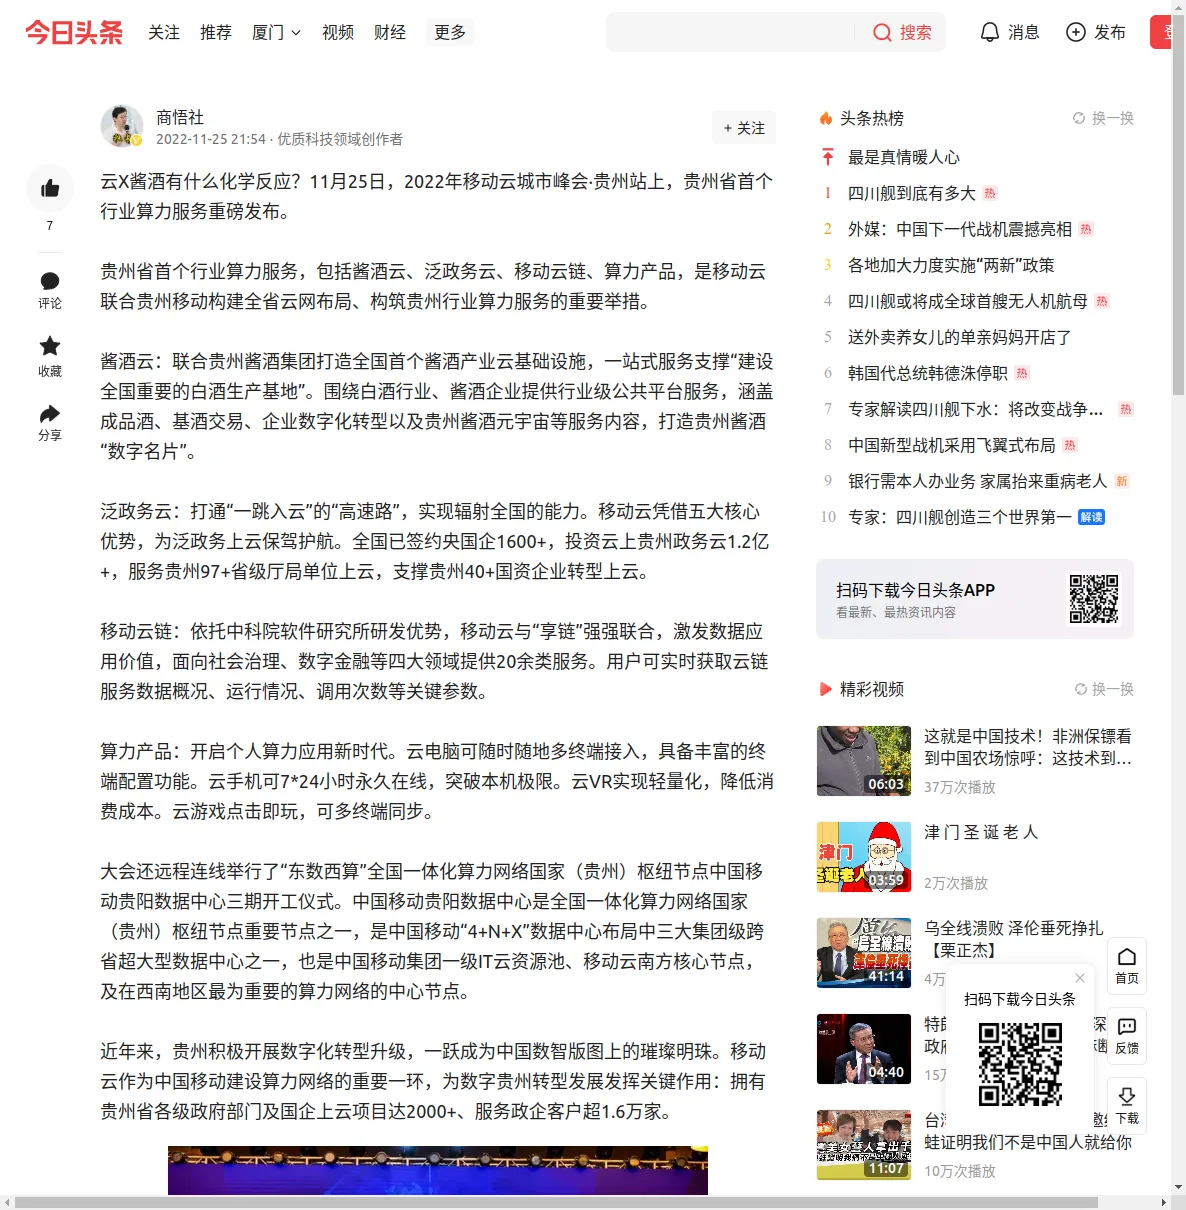Refresh 头条热榜 with 换一换
Viewport: 1186px width, 1210px height.
click(x=1103, y=118)
